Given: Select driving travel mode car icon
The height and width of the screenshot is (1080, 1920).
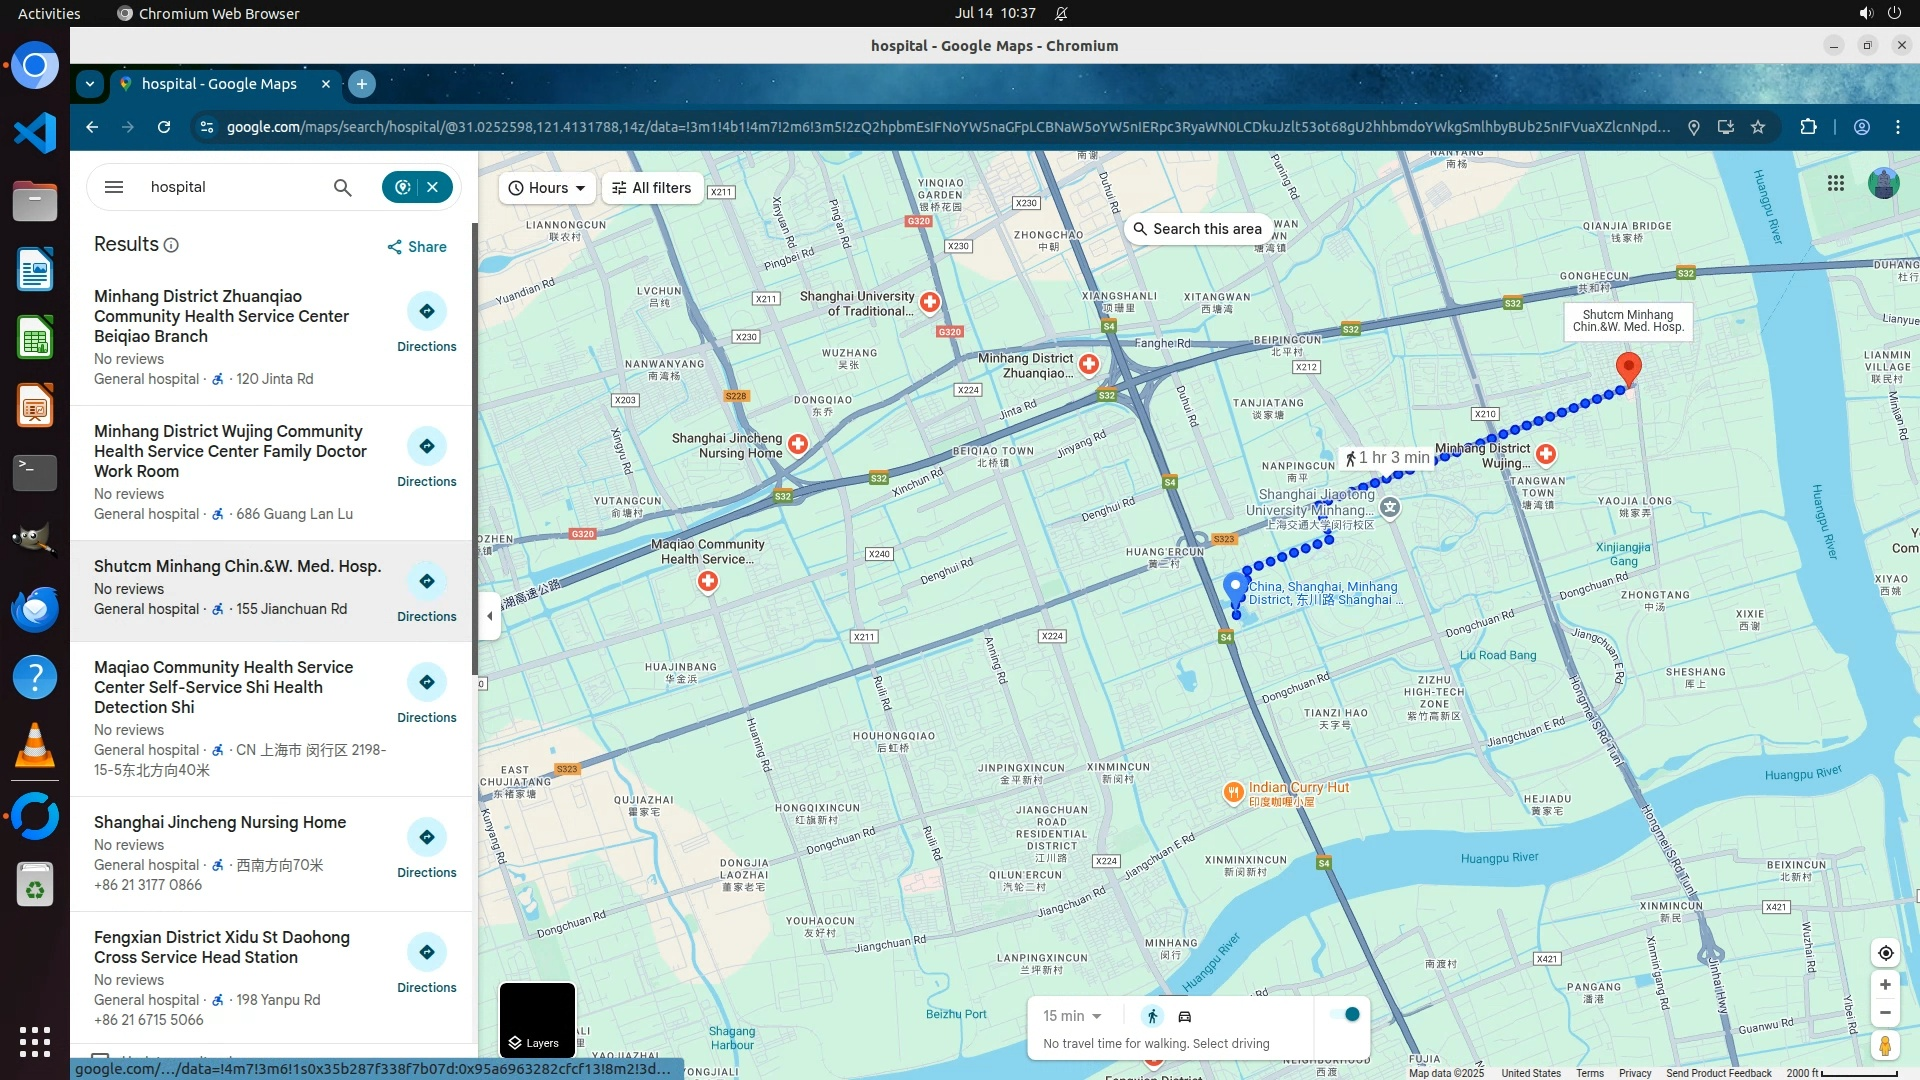Looking at the screenshot, I should [x=1185, y=1016].
